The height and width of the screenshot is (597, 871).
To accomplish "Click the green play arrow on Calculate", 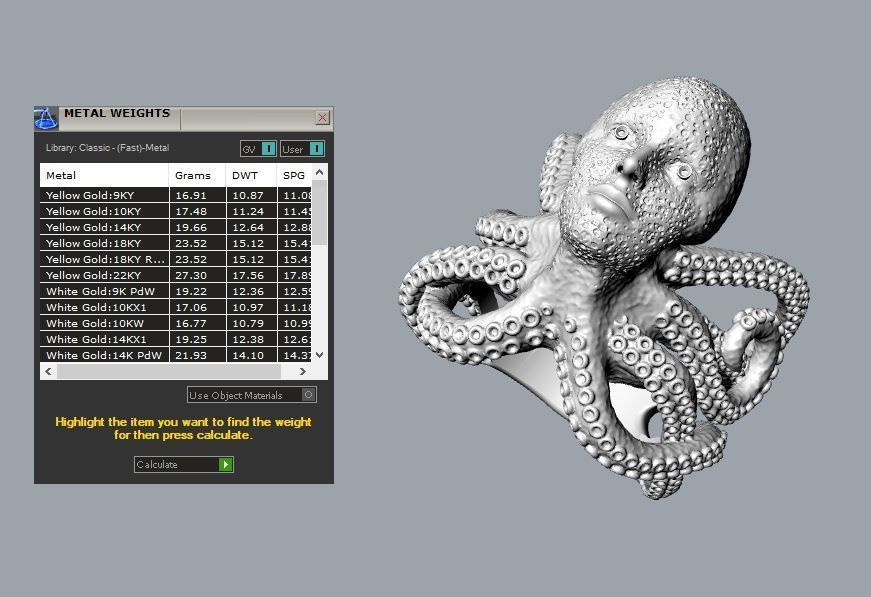I will pyautogui.click(x=226, y=464).
